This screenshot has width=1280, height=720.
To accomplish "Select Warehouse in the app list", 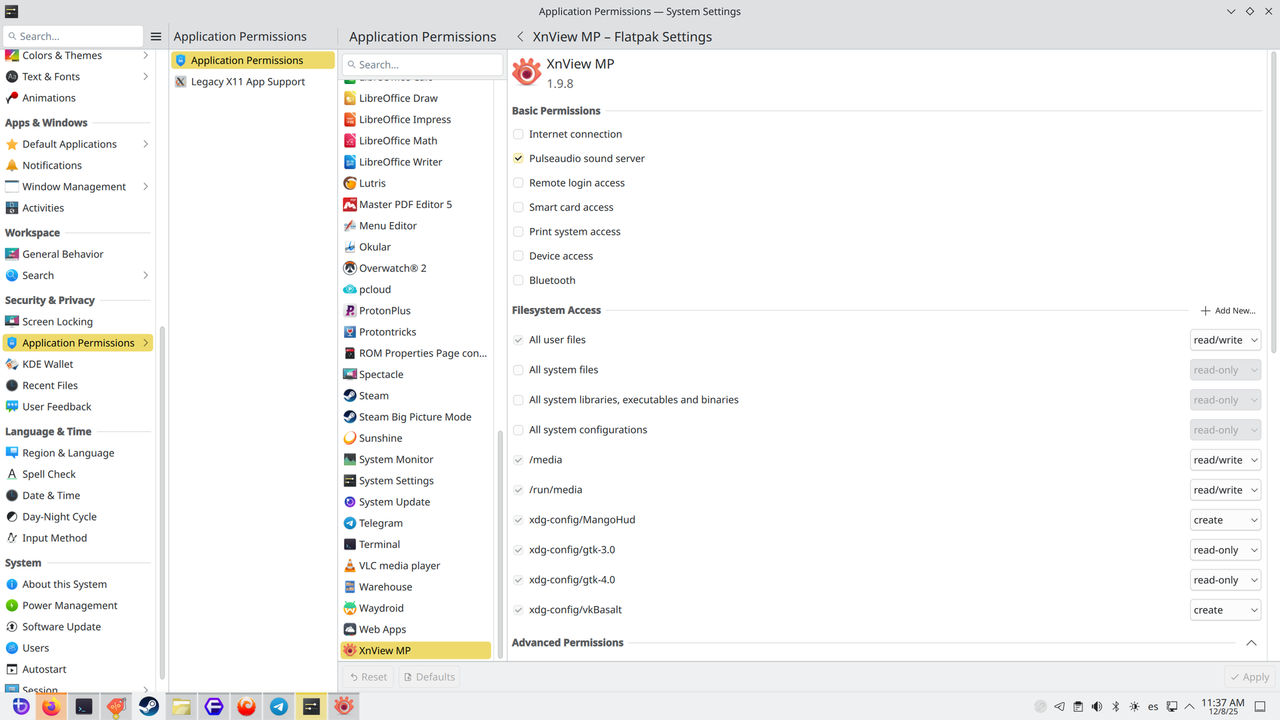I will point(416,587).
